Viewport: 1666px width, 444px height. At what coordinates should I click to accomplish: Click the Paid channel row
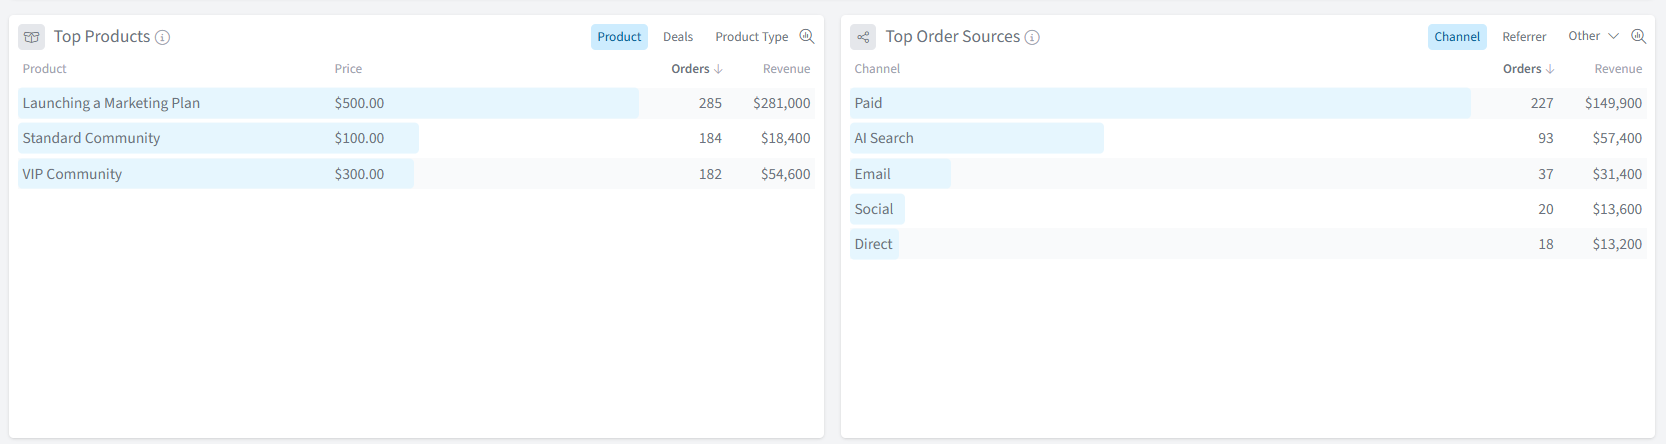[x=868, y=103]
